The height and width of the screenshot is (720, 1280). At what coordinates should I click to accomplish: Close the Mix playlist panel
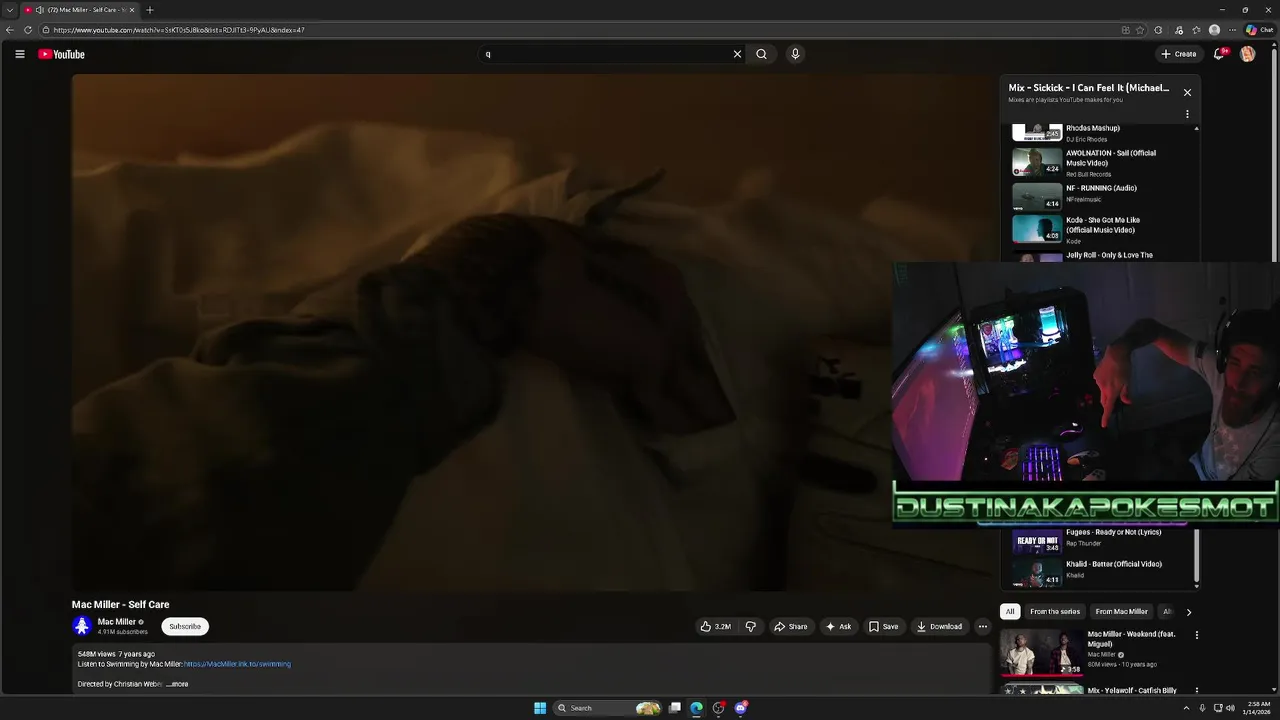pos(1187,92)
